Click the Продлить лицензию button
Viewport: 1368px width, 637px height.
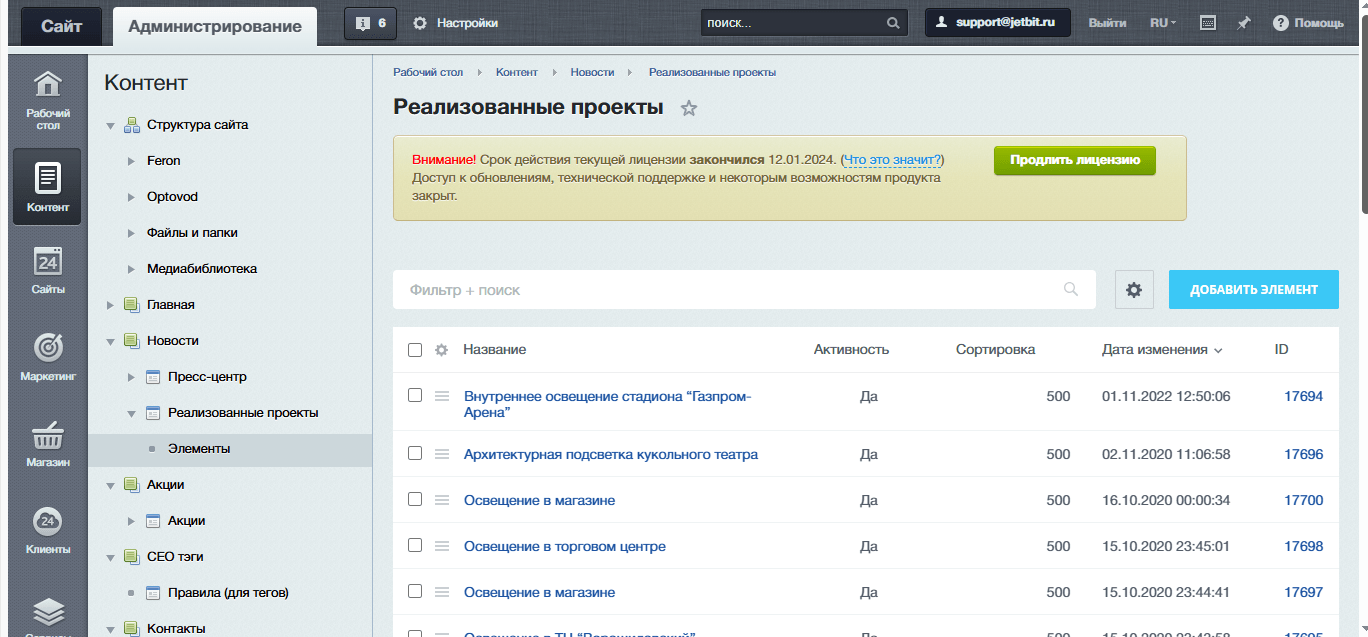coord(1075,160)
